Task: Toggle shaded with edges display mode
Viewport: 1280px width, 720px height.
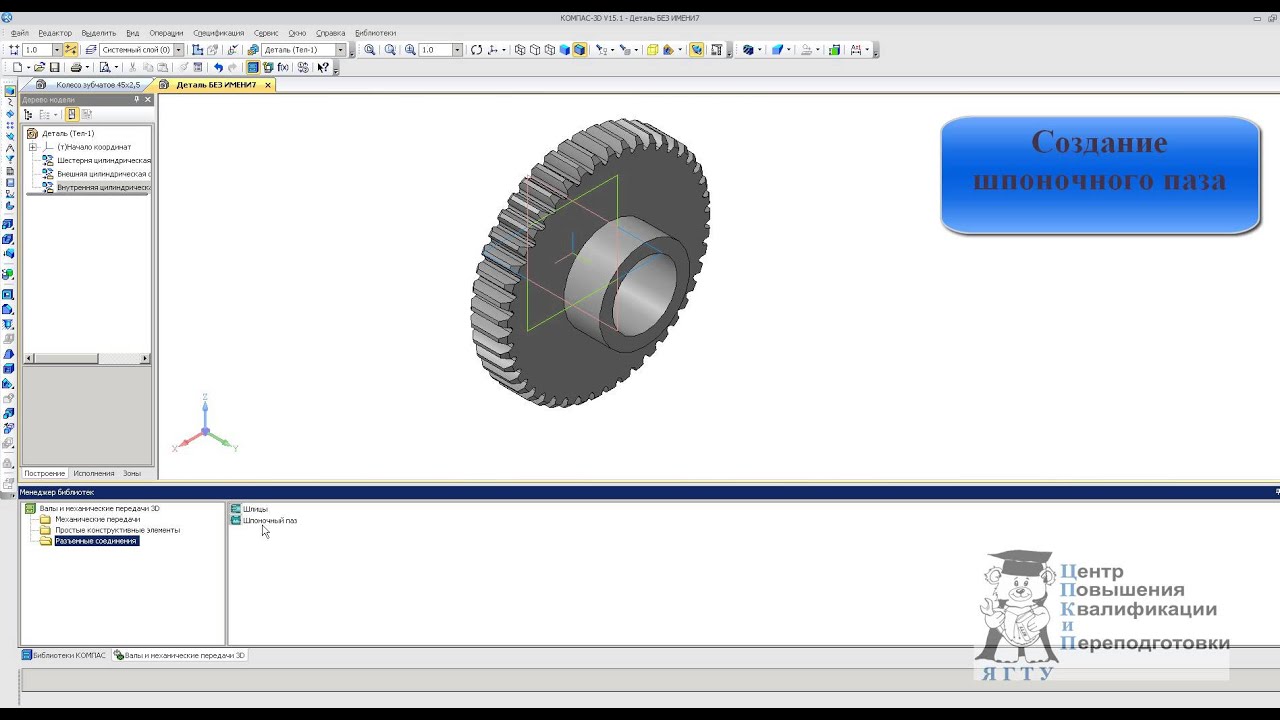Action: click(580, 50)
